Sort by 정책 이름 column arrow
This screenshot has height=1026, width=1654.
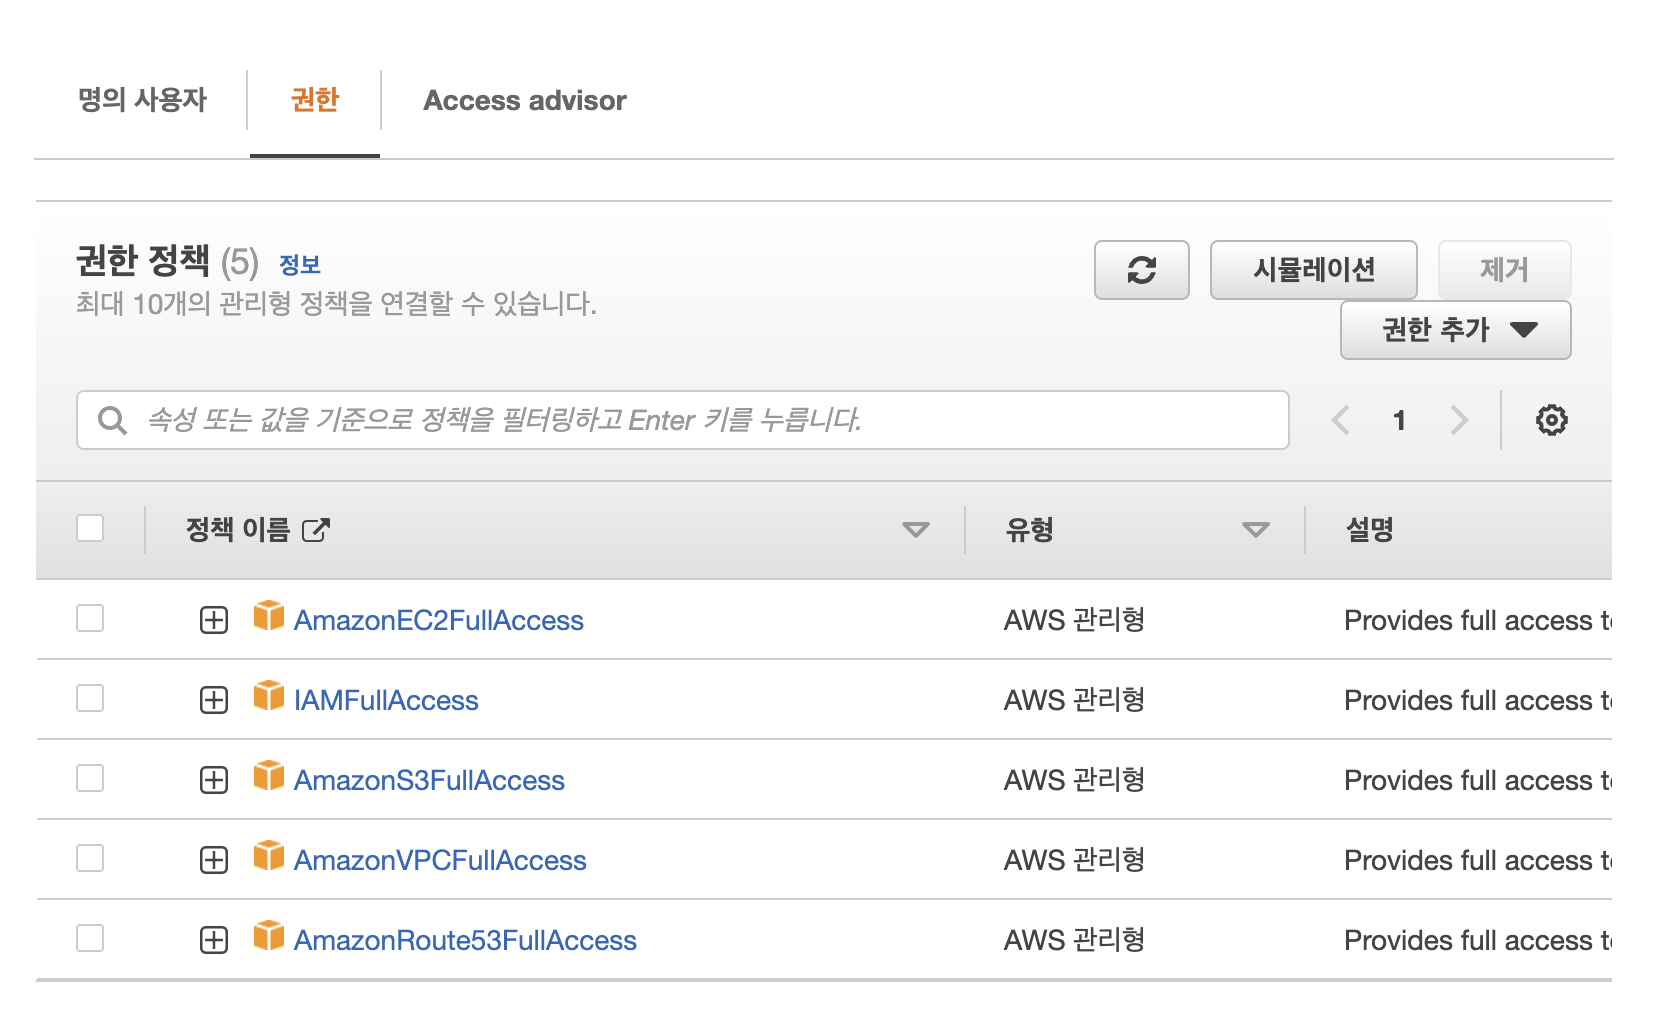point(916,530)
